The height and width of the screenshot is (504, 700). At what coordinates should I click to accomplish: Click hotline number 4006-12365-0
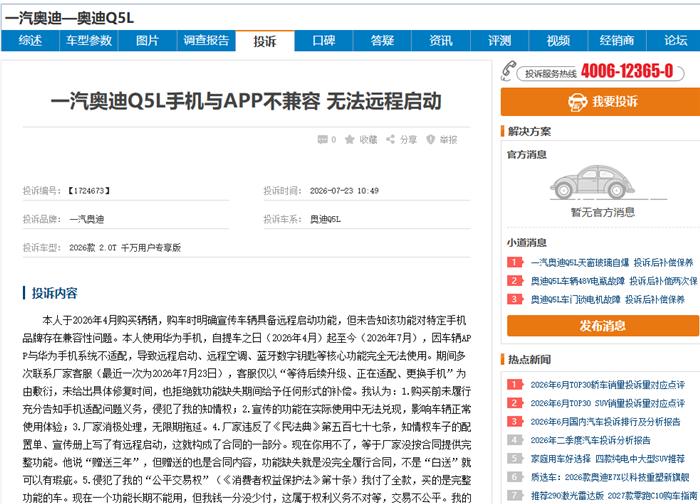click(x=627, y=71)
